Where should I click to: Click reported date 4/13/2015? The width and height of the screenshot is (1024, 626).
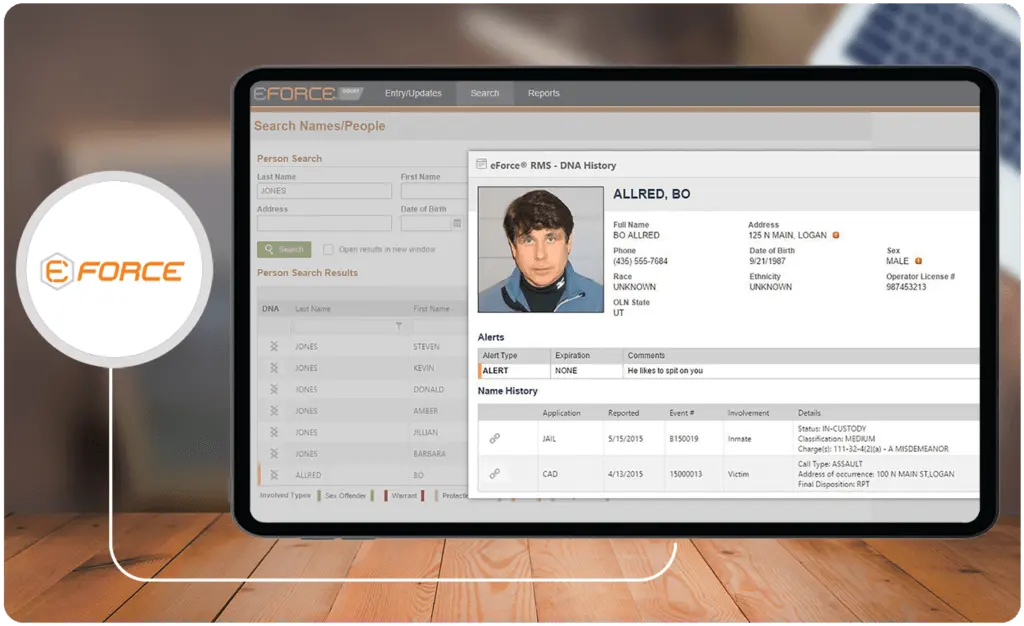[625, 475]
